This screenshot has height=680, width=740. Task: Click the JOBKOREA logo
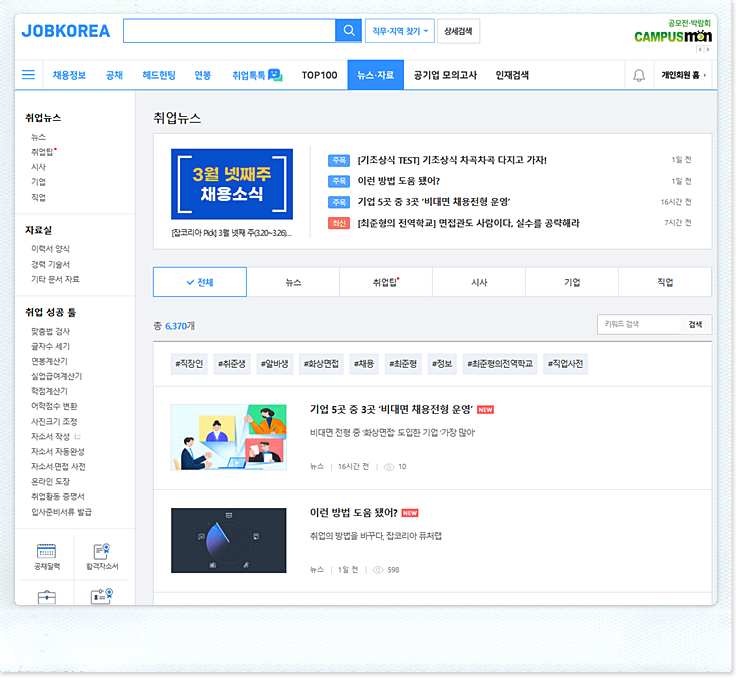coord(66,31)
